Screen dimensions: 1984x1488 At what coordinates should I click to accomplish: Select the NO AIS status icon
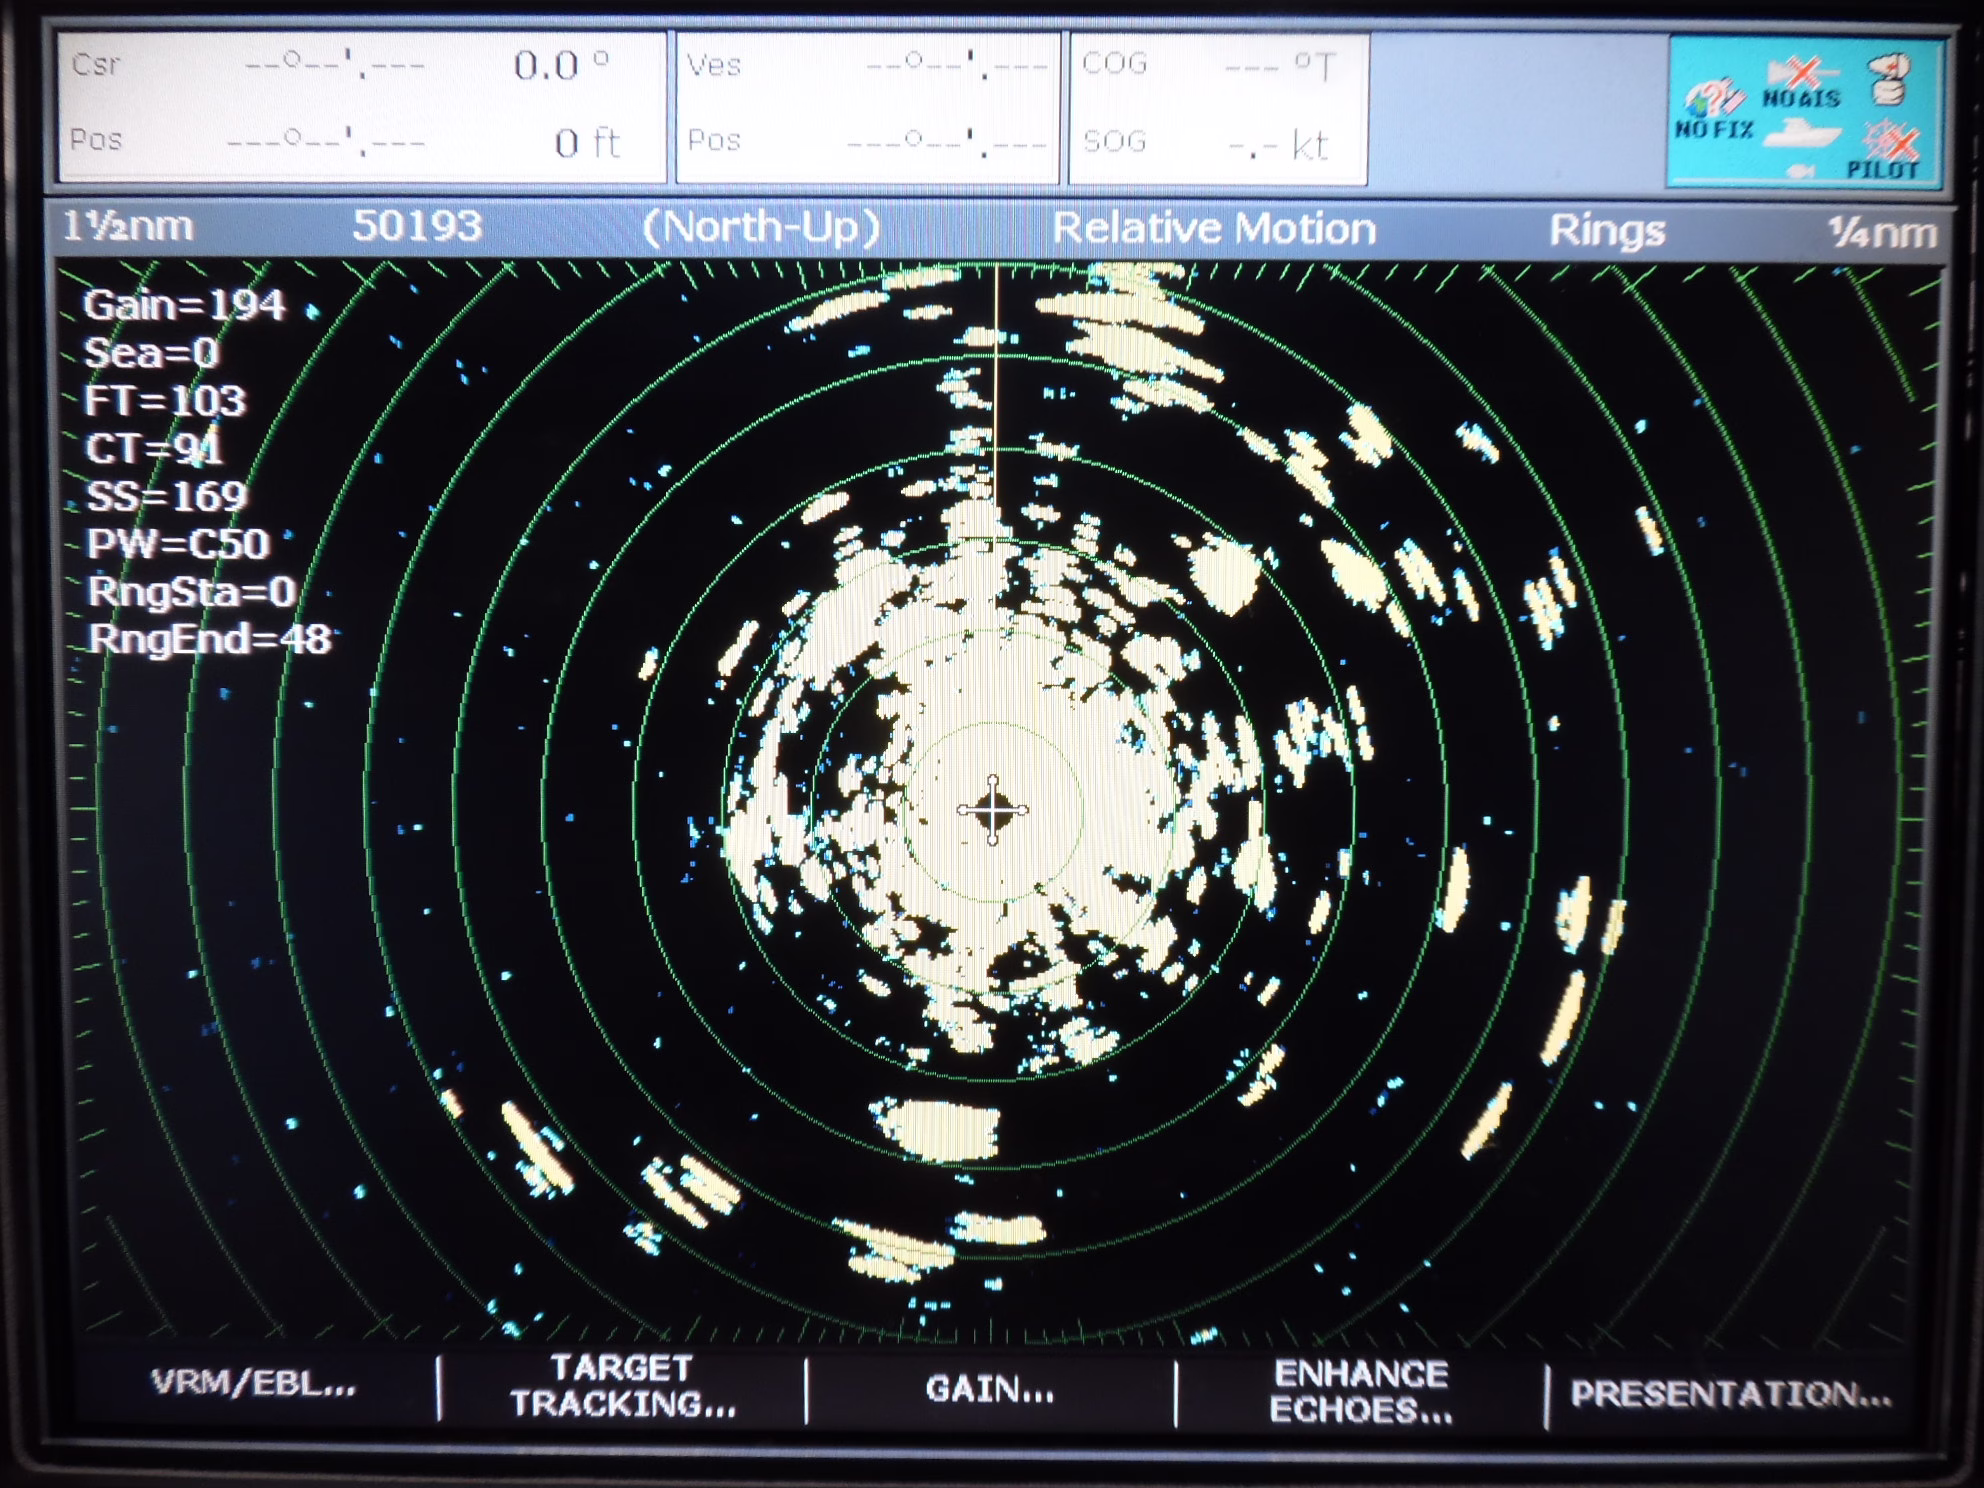pos(1801,82)
